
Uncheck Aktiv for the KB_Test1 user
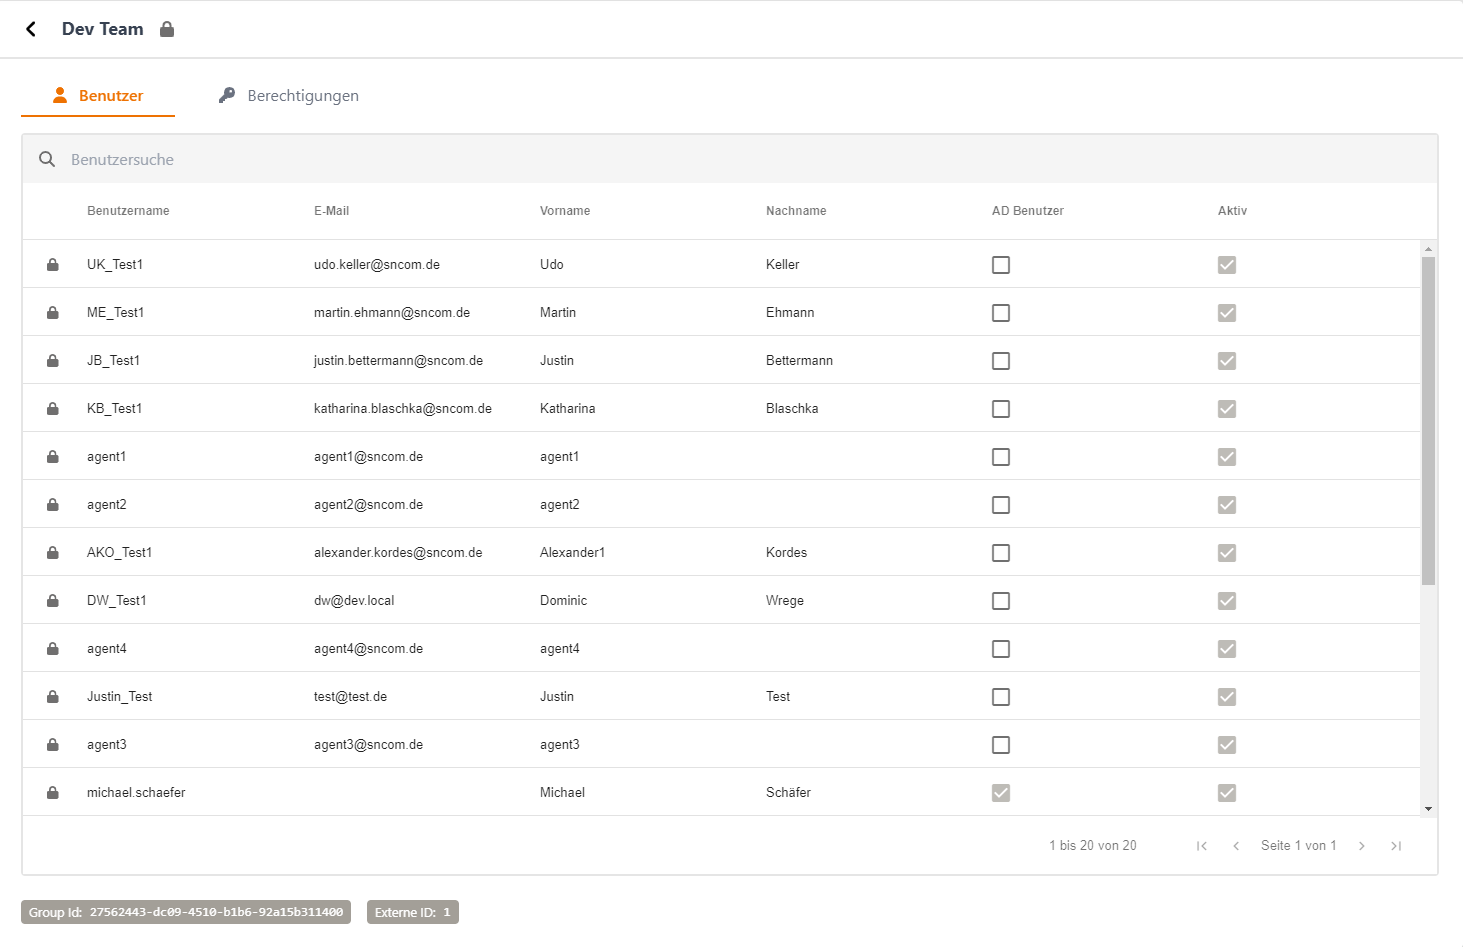pyautogui.click(x=1227, y=409)
